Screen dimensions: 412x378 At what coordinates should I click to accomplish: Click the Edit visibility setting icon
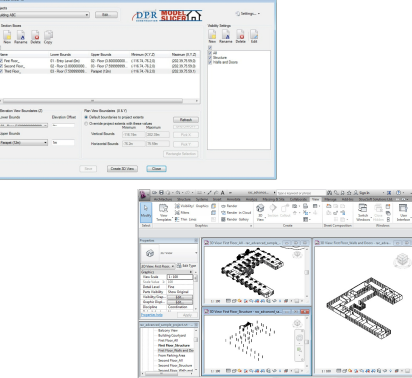click(254, 36)
